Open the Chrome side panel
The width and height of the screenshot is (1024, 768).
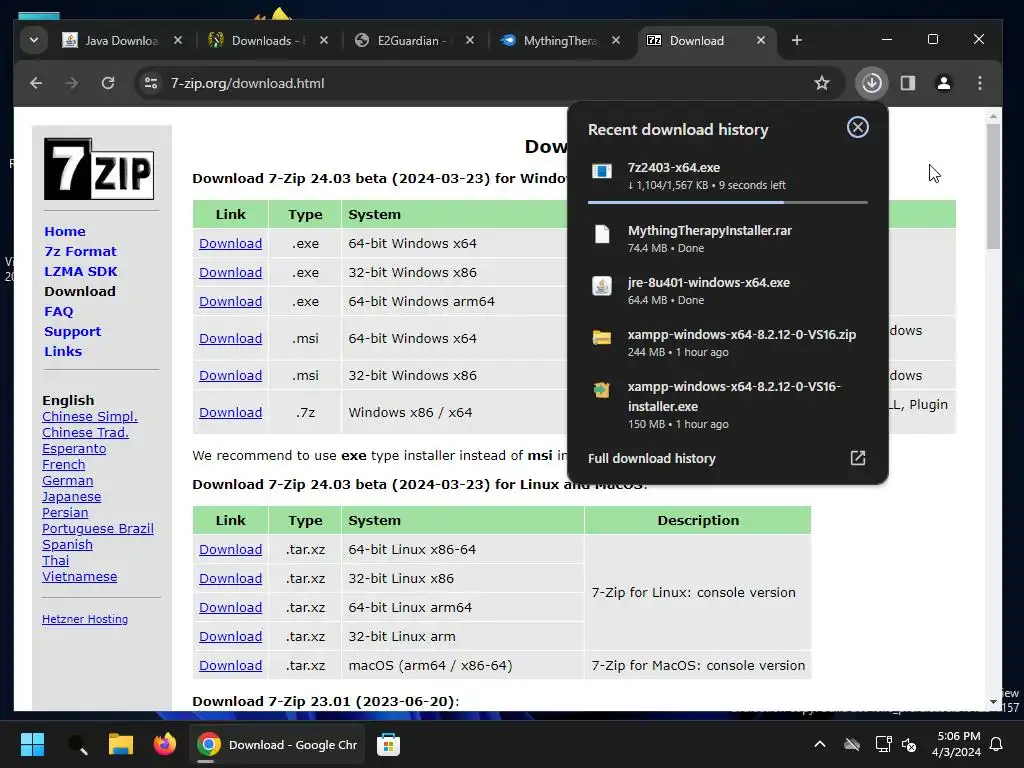pyautogui.click(x=908, y=83)
